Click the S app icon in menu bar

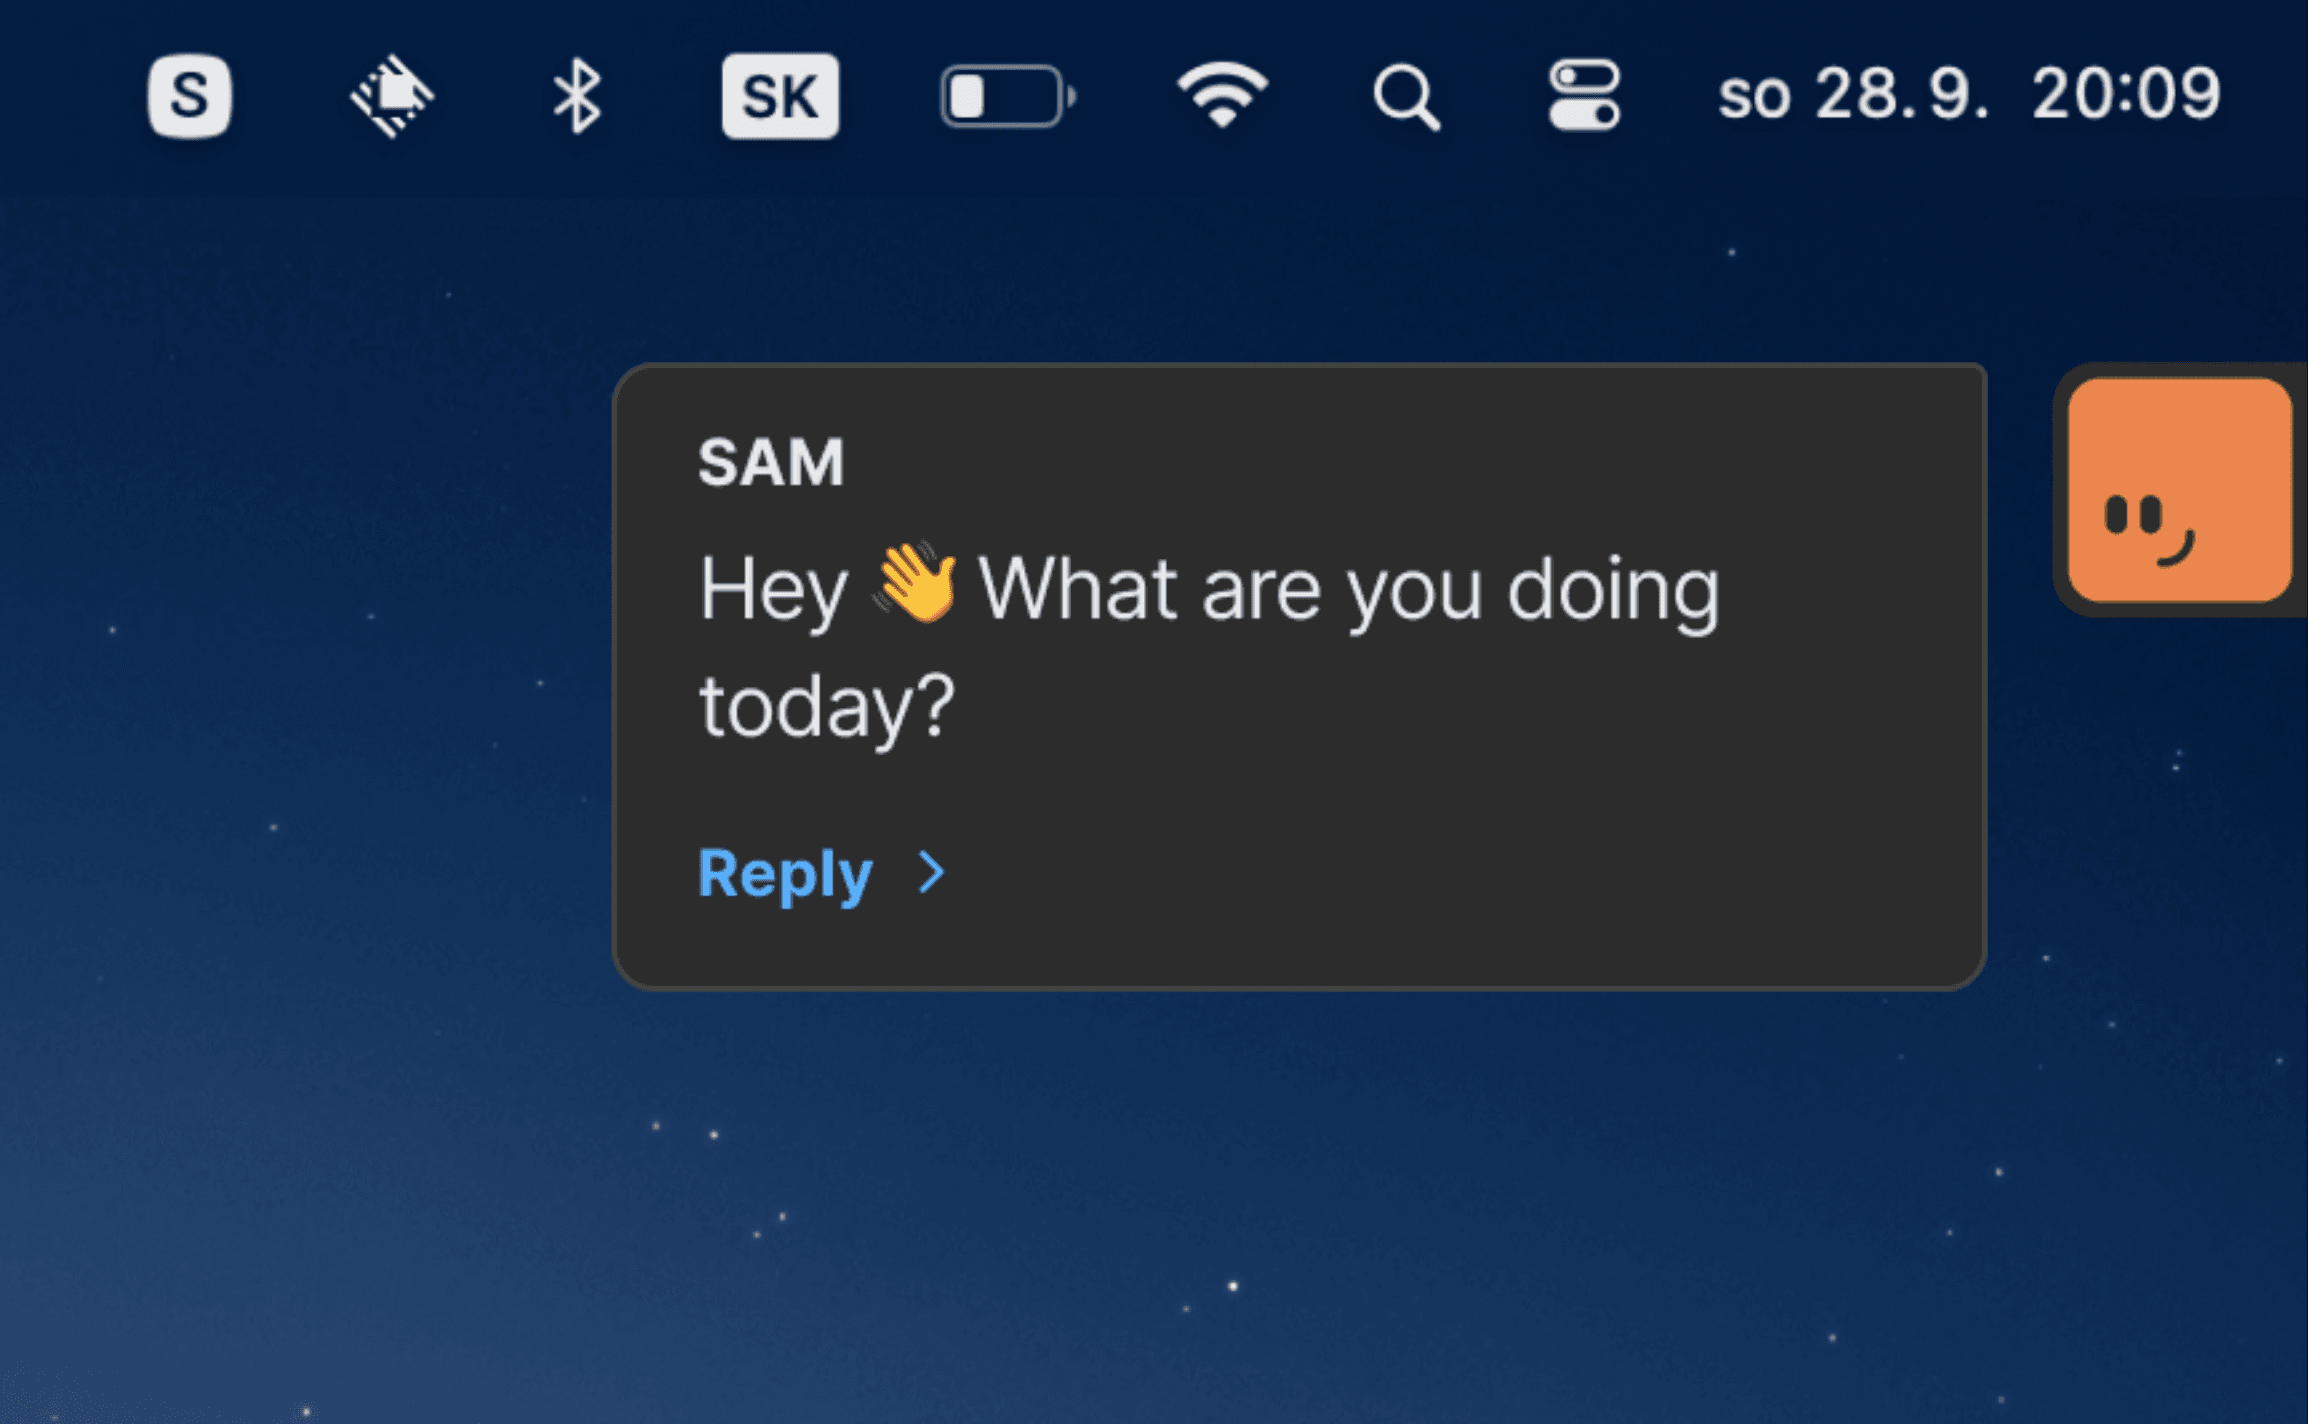[x=190, y=96]
